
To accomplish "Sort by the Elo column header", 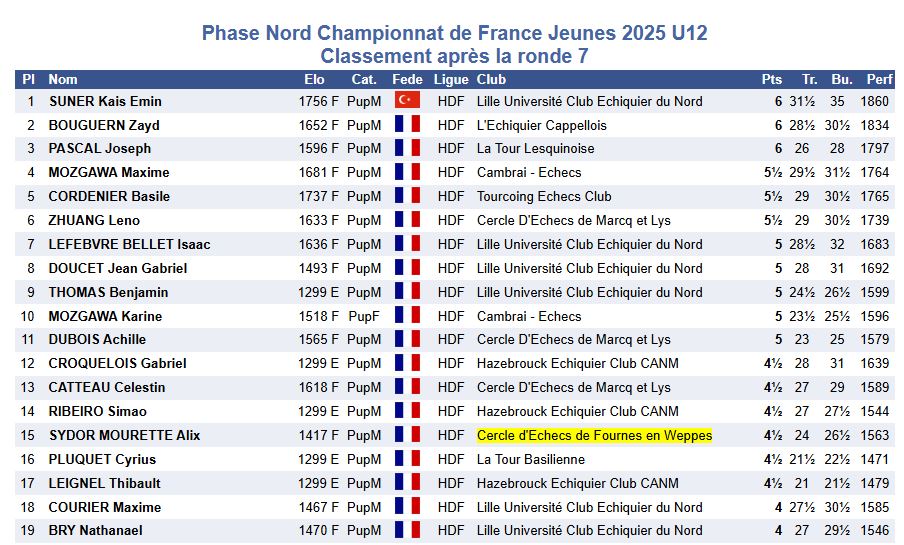I will 314,80.
